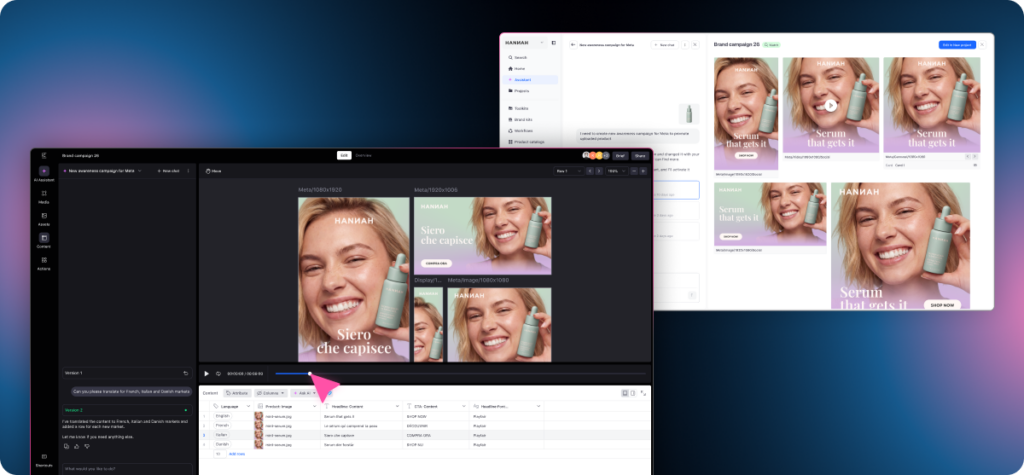Click the Share button in the editor header
The image size is (1024, 475).
(x=639, y=156)
